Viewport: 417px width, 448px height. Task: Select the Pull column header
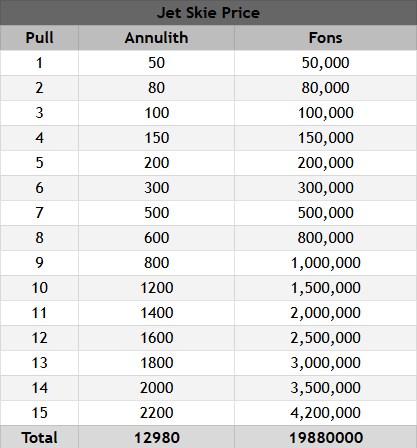point(39,38)
